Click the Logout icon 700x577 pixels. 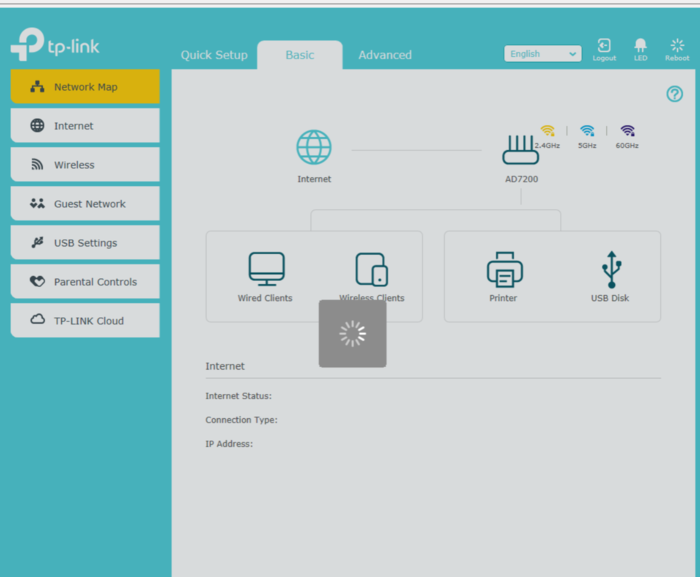[604, 46]
